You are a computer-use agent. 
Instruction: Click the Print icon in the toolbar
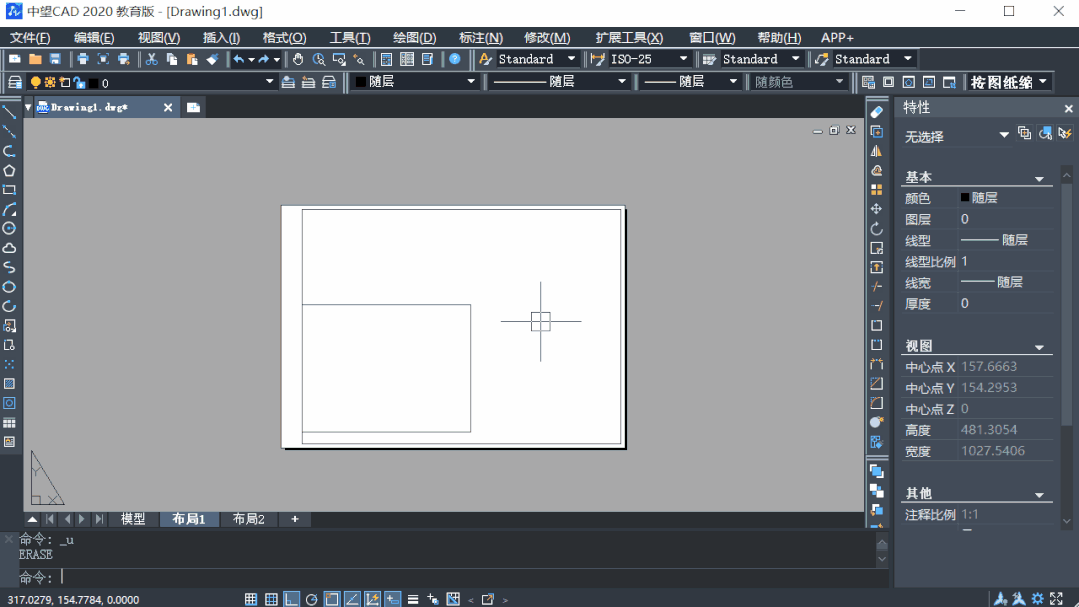click(x=83, y=59)
